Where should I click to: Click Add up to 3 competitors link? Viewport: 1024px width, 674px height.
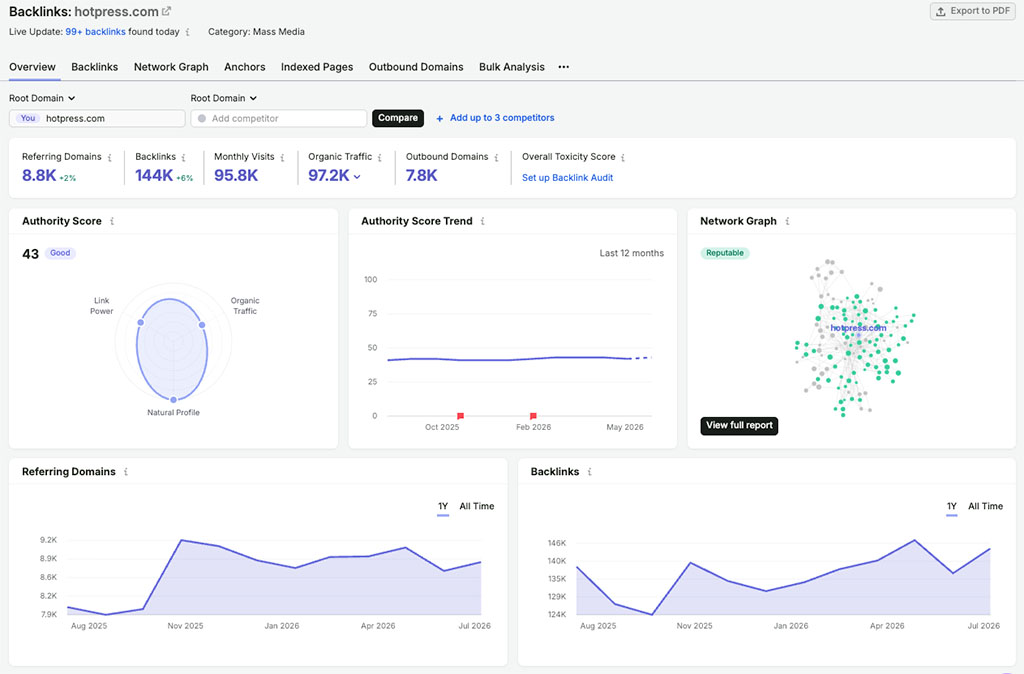[502, 118]
